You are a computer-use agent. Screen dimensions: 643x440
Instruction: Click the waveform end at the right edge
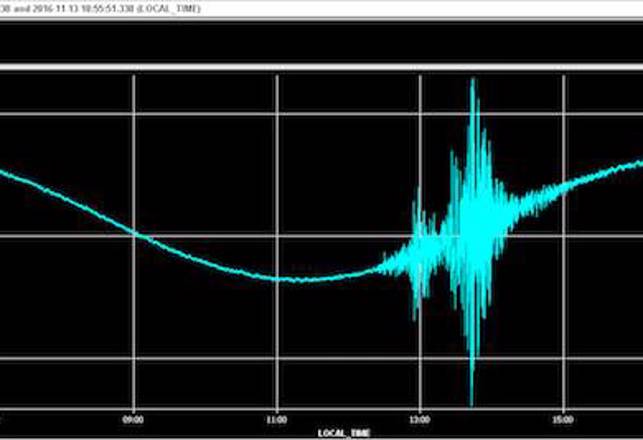tap(638, 164)
